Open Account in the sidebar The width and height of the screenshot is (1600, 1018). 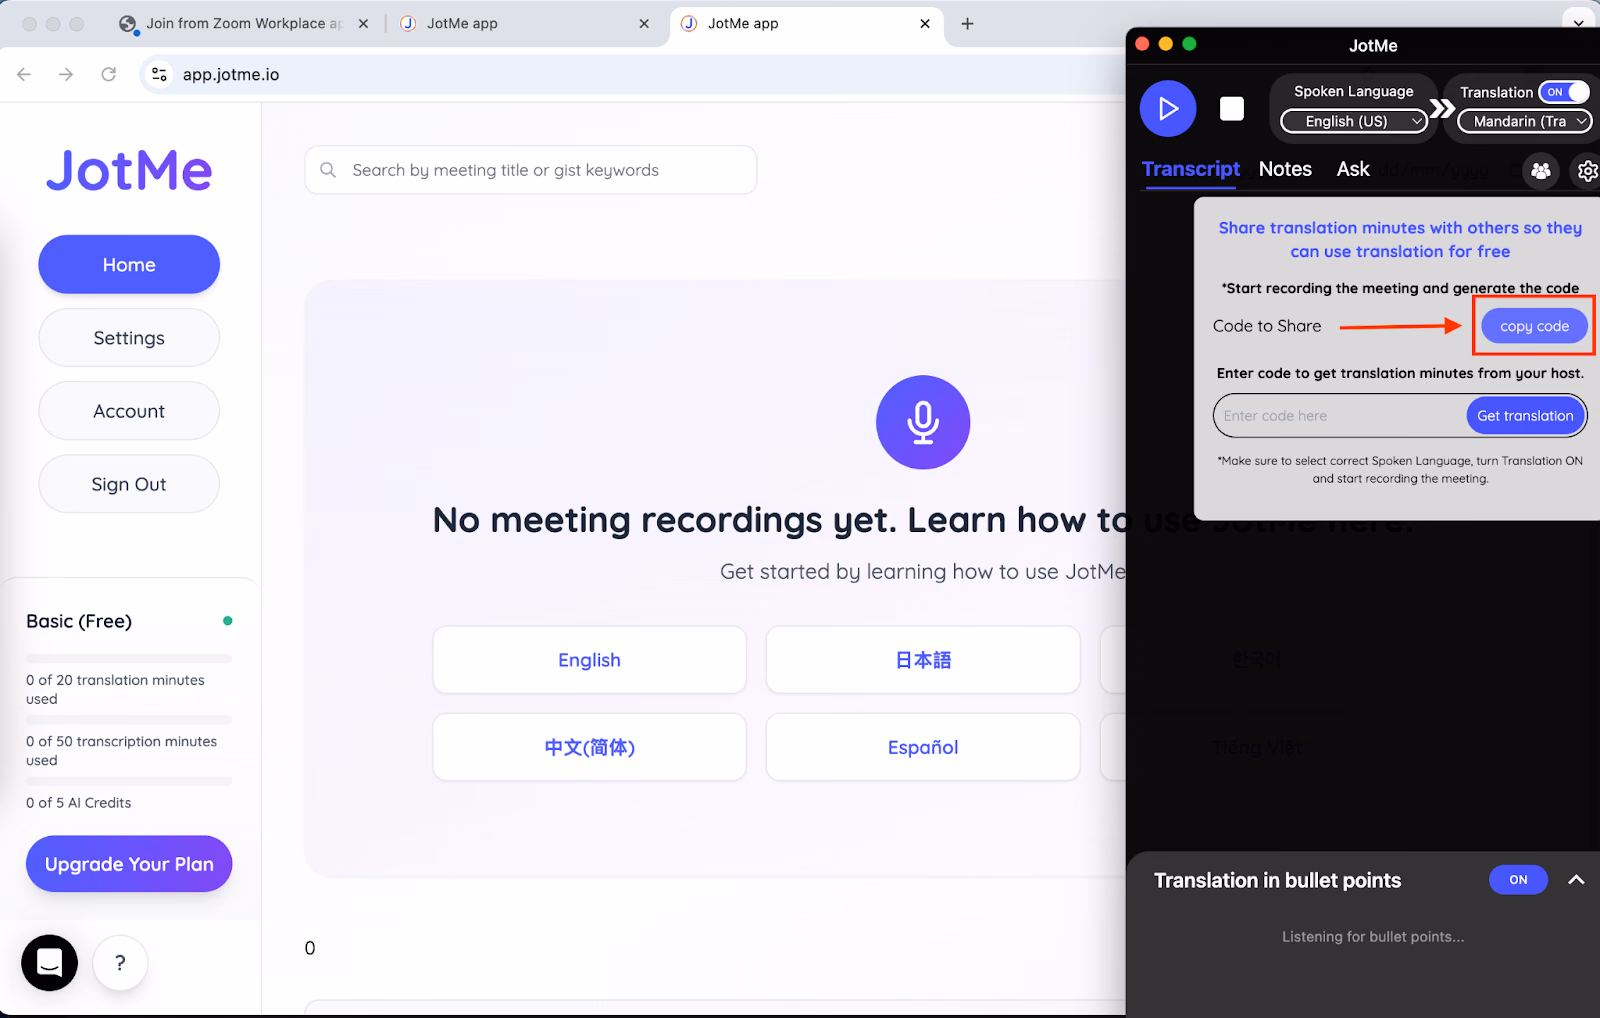pos(129,411)
